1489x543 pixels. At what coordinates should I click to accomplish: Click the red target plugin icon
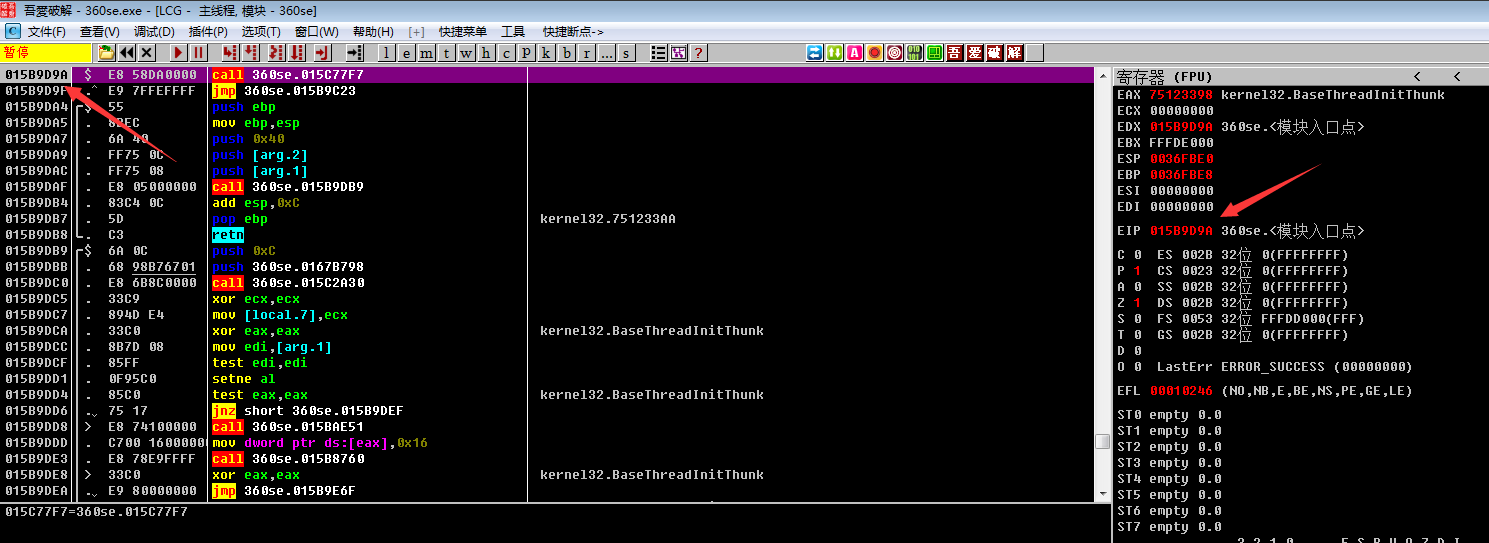[x=894, y=53]
